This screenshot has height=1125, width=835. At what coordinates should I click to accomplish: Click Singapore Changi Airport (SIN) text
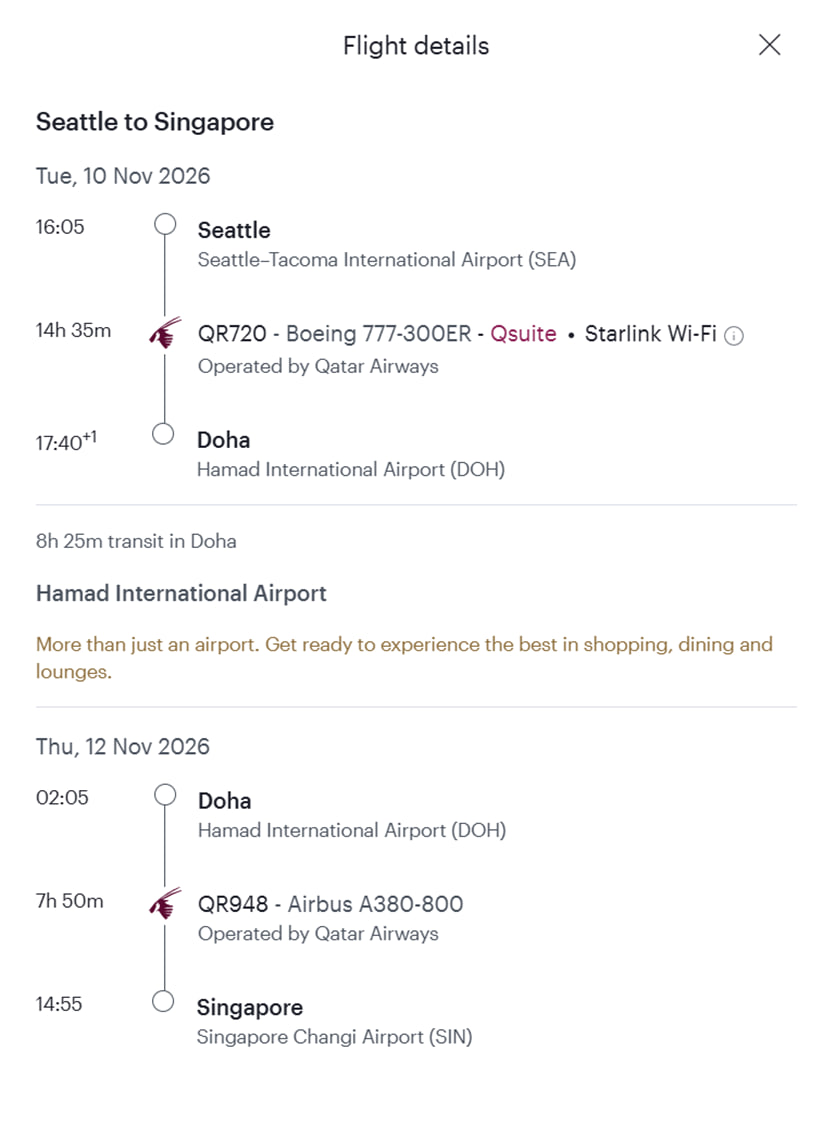coord(334,1037)
